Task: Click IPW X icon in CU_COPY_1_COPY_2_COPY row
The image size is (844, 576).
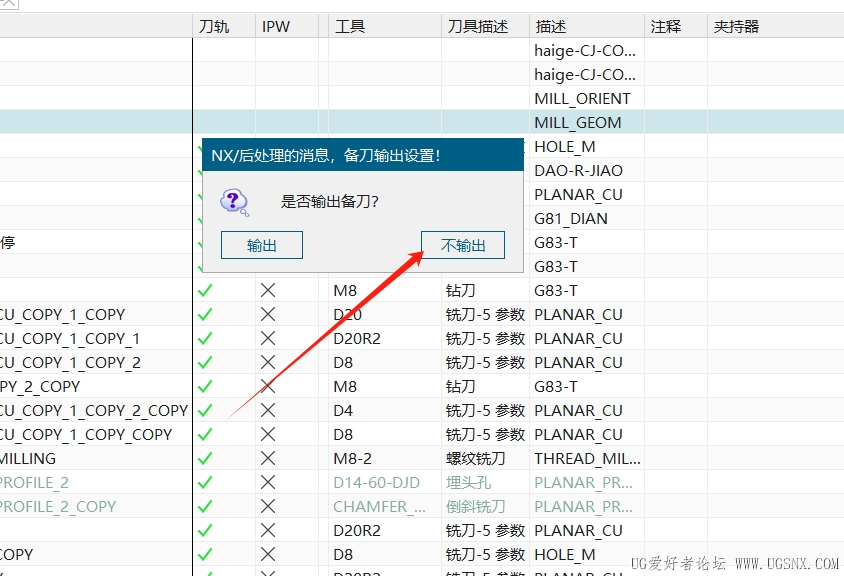Action: click(268, 411)
